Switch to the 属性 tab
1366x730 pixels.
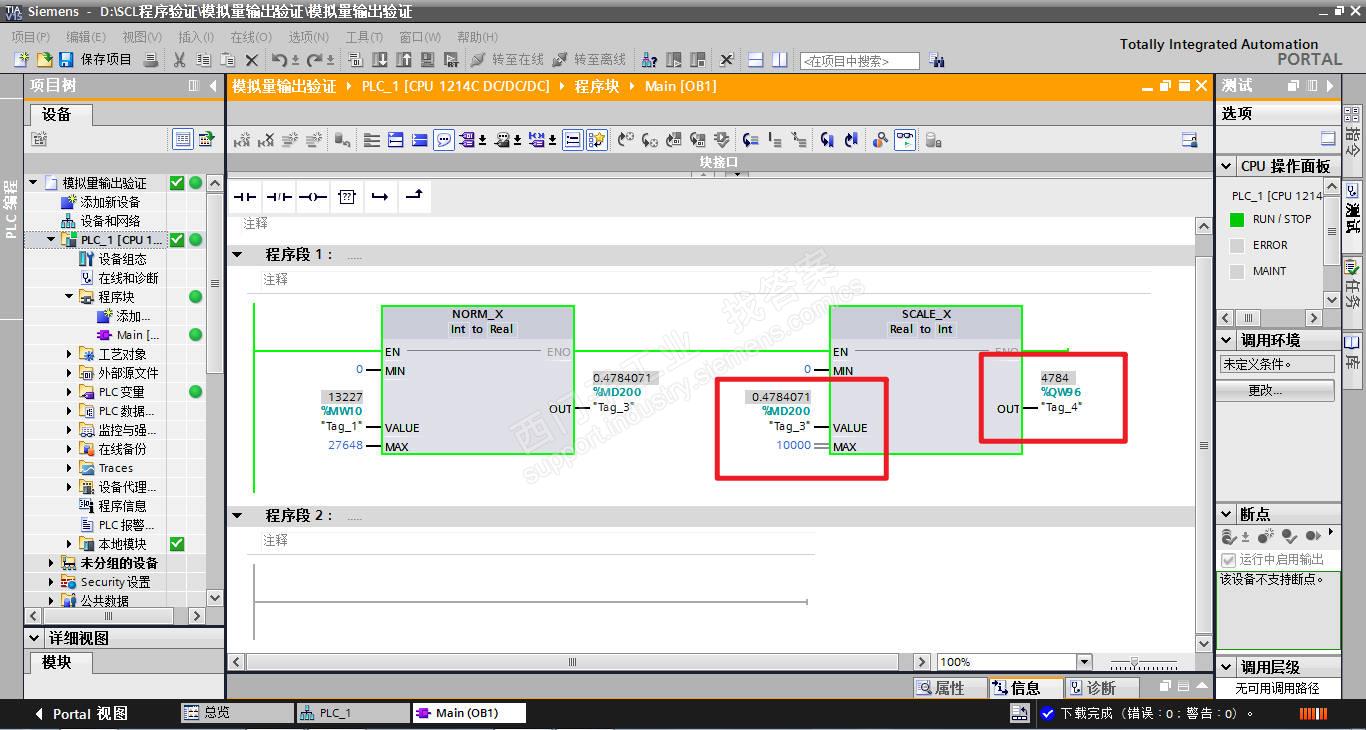949,688
